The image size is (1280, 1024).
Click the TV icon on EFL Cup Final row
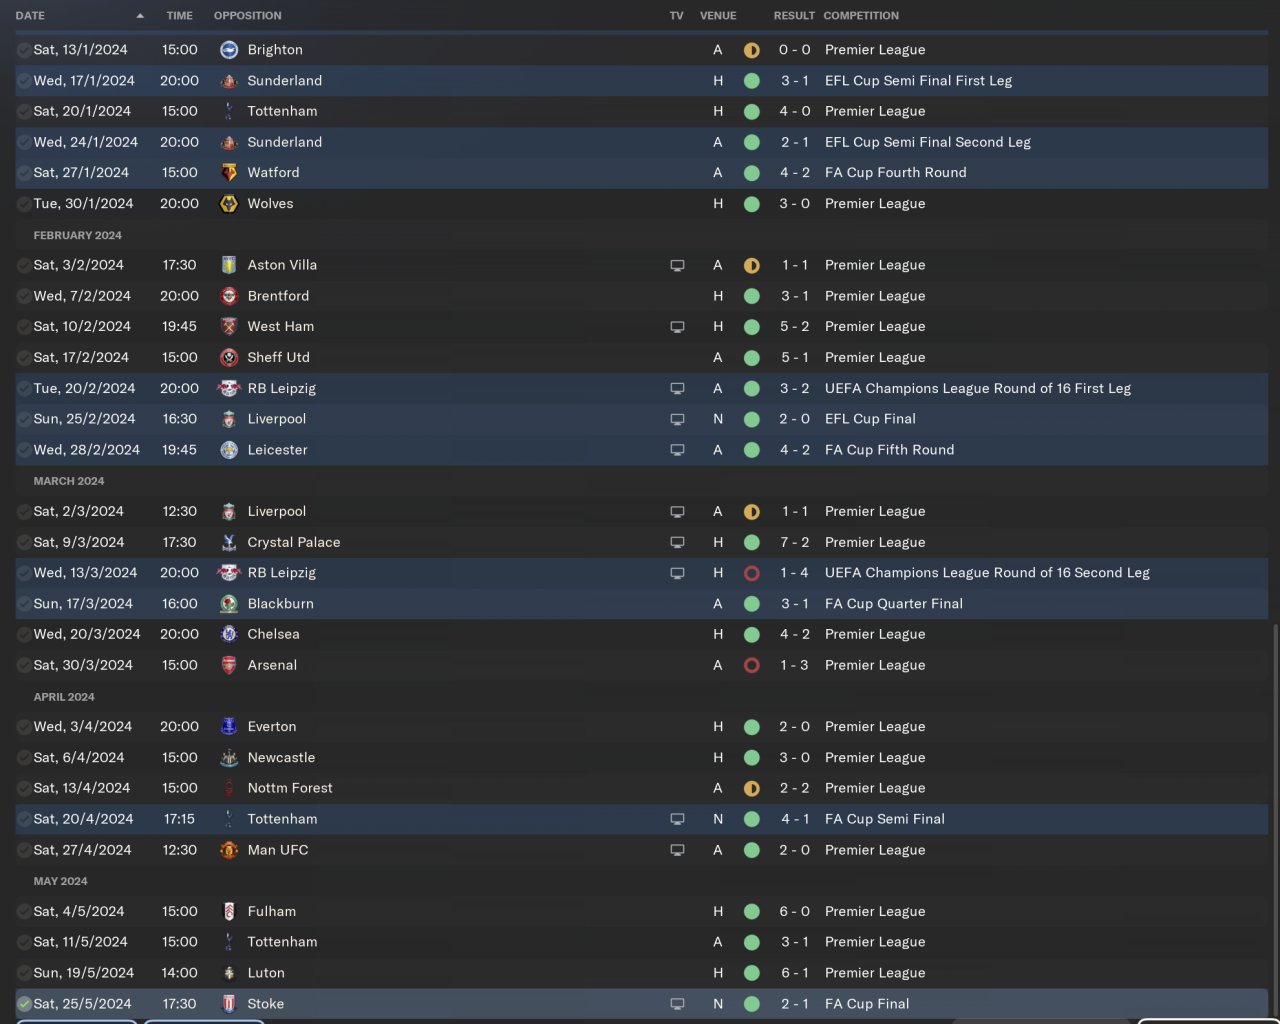point(677,419)
